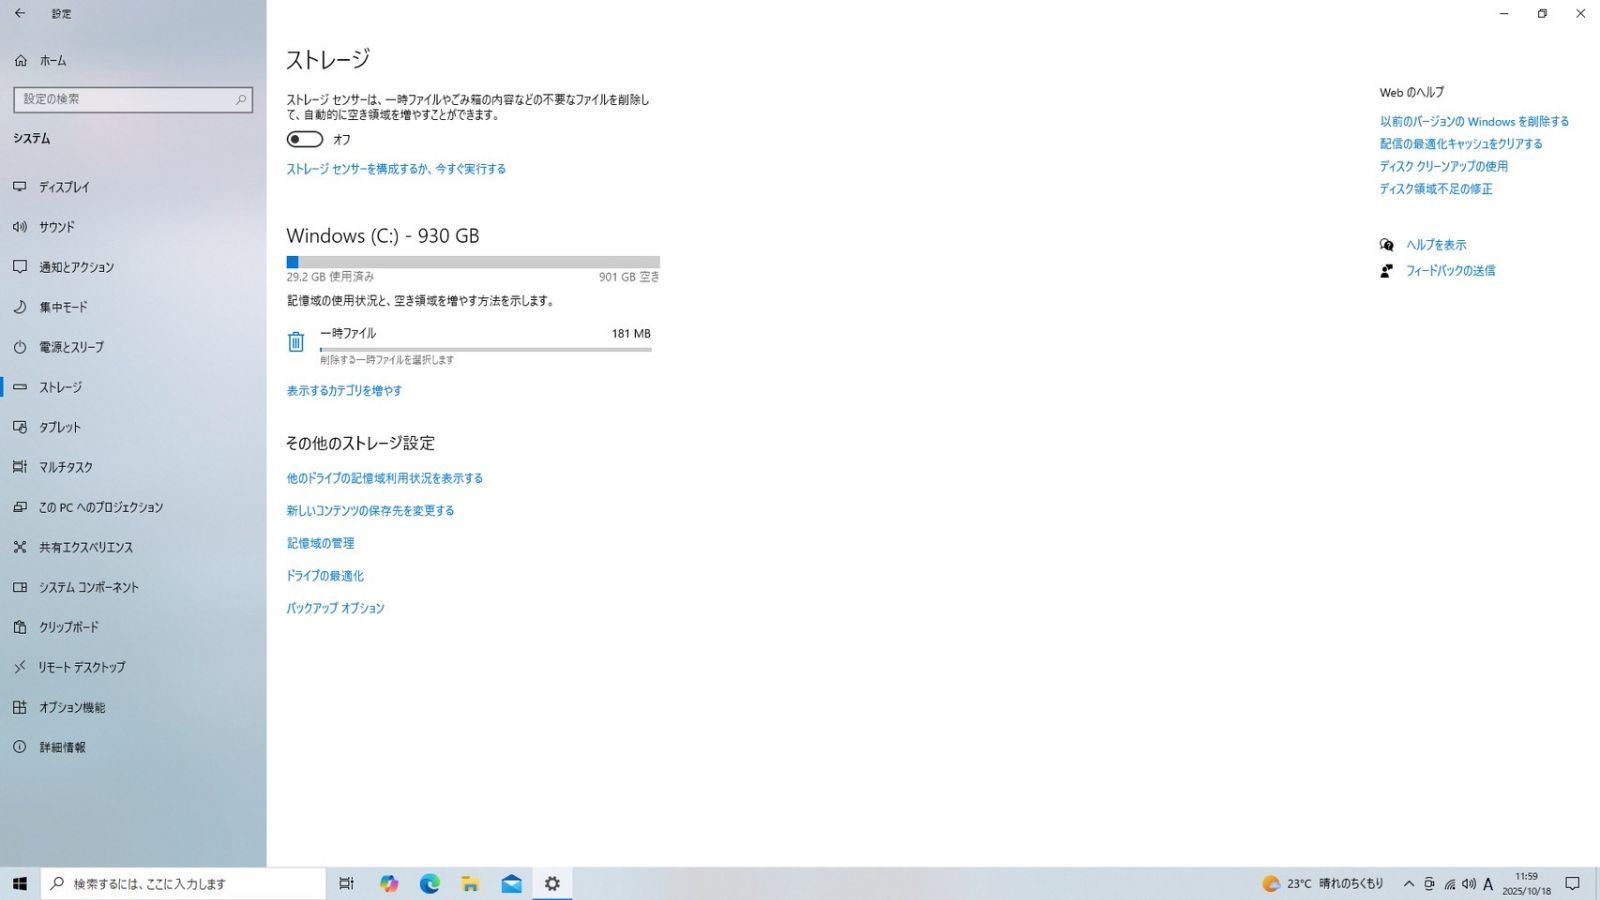Open the taskbar weather widget

(x=1322, y=884)
